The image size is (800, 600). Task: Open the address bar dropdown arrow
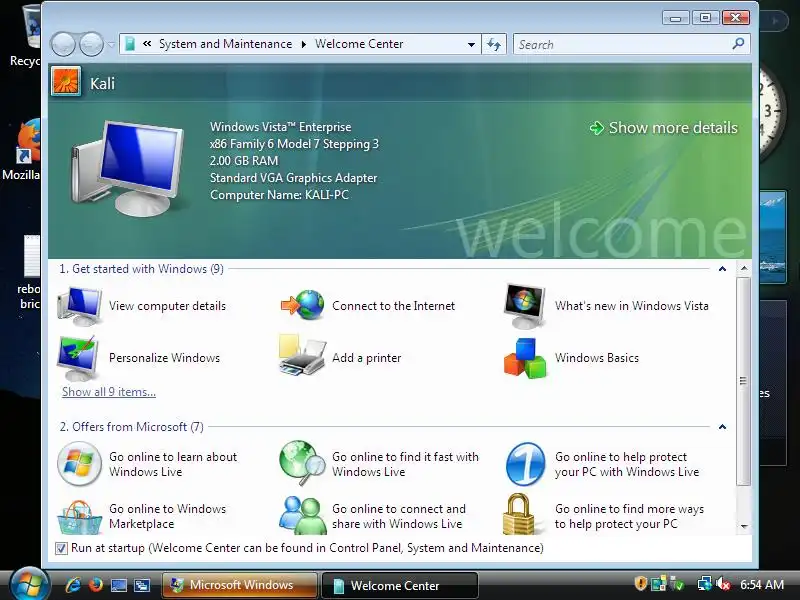(471, 44)
